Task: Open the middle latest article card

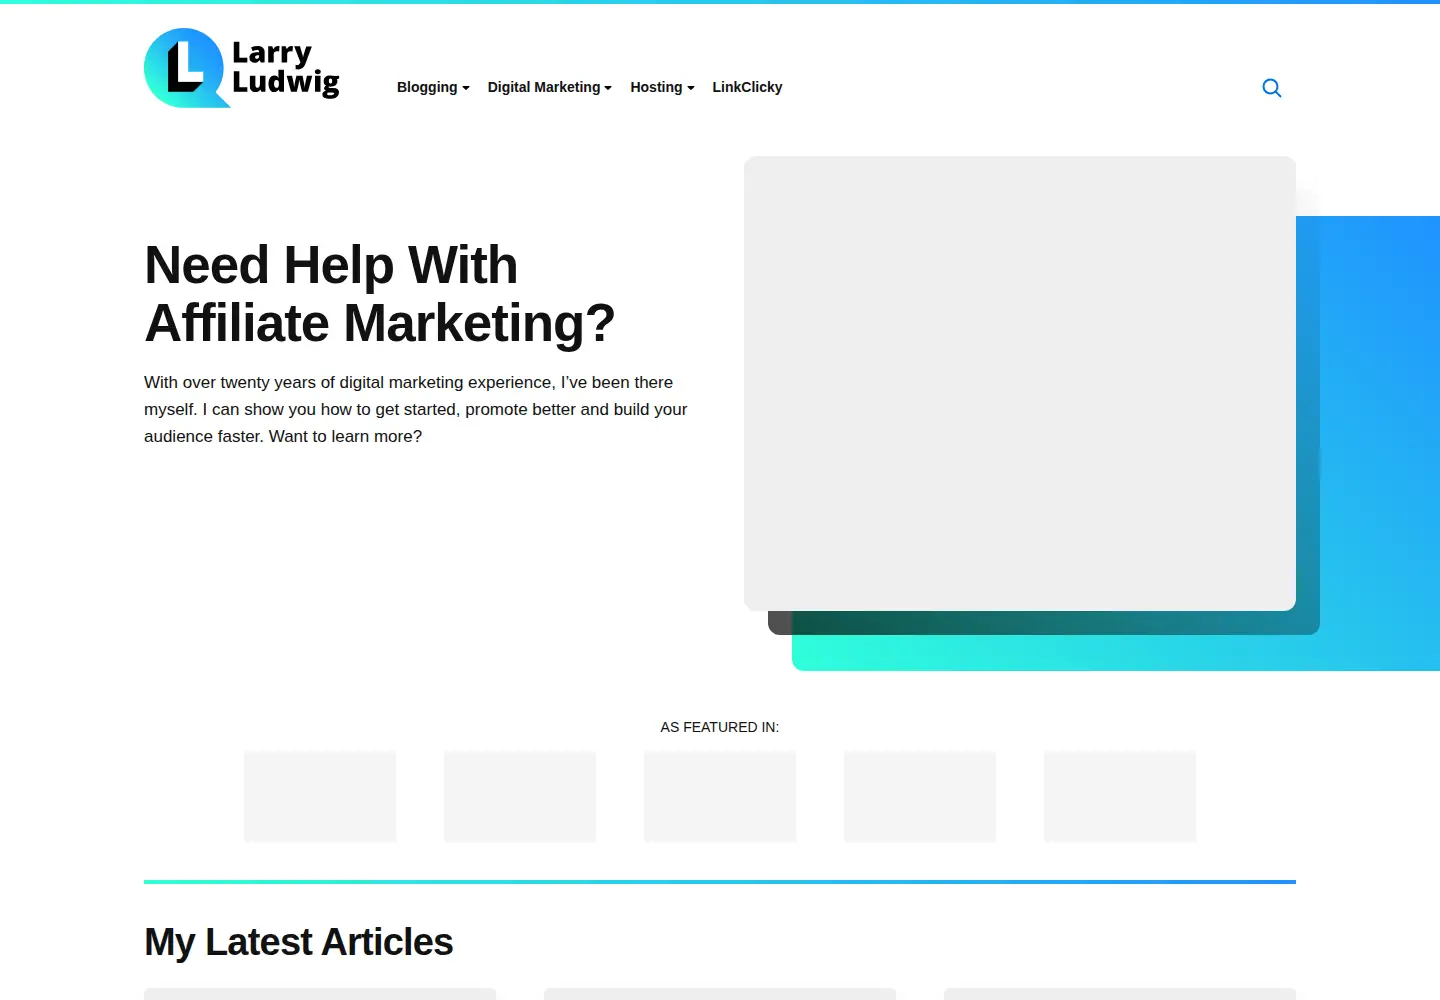Action: (x=720, y=994)
